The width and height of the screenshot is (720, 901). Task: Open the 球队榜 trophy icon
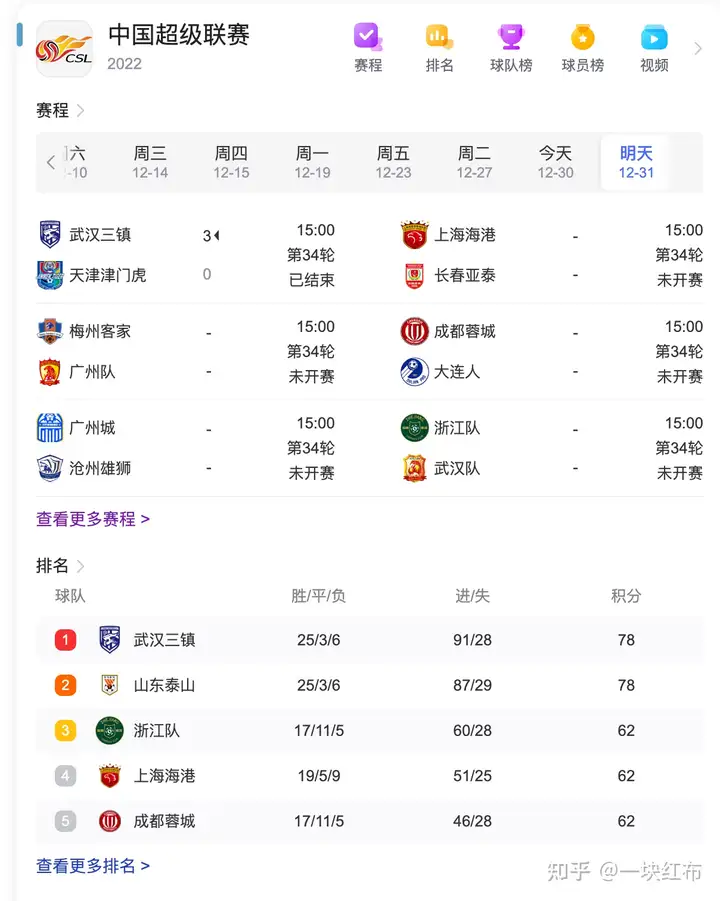511,38
